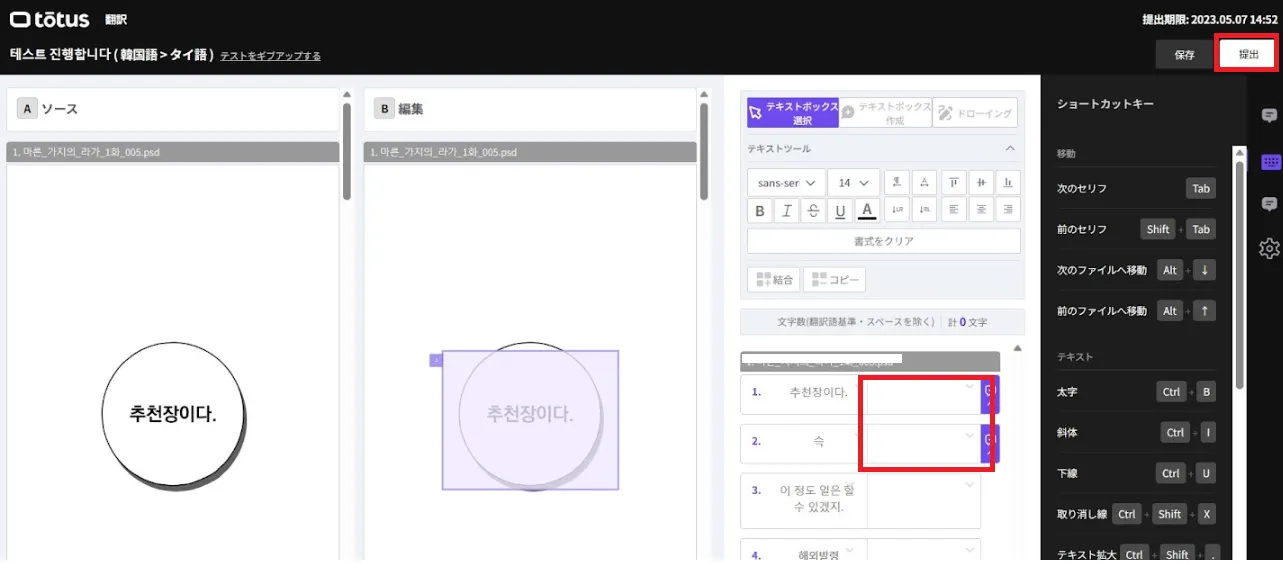Toggle bold formatting

coord(760,210)
